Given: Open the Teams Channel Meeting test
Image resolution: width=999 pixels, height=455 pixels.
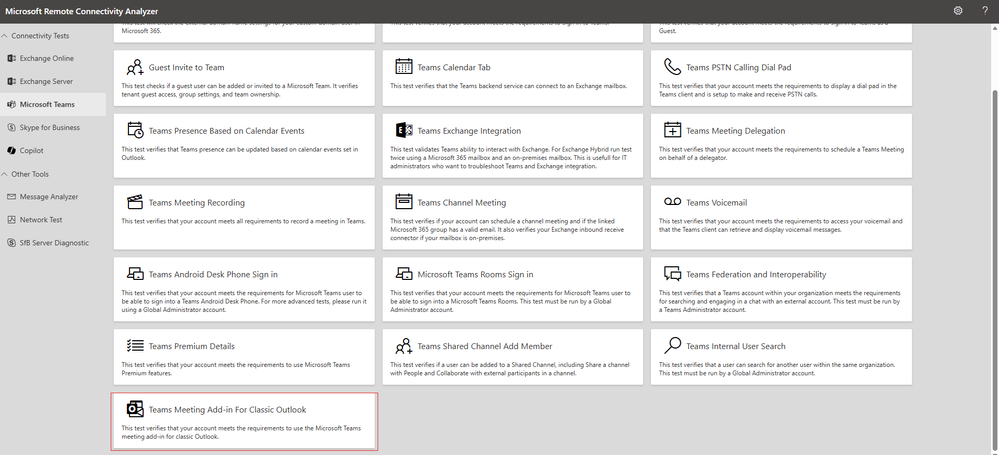Looking at the screenshot, I should [x=513, y=217].
